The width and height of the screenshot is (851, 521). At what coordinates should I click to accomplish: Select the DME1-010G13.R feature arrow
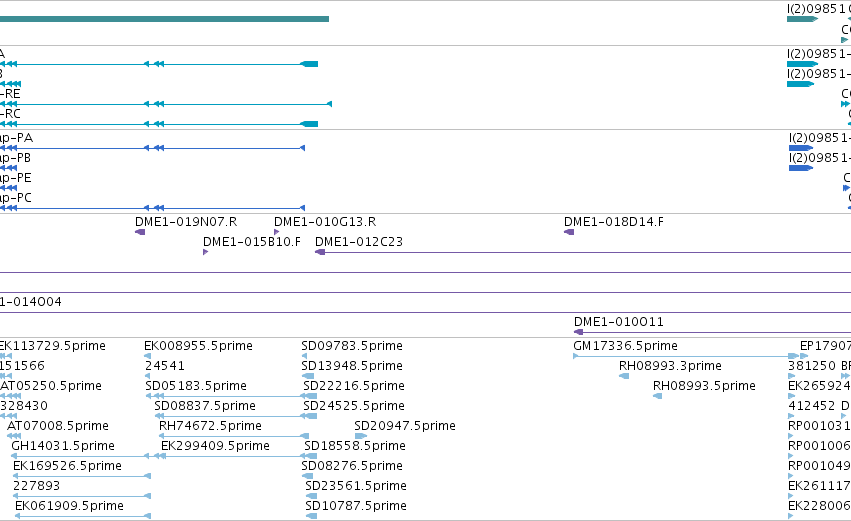click(276, 232)
